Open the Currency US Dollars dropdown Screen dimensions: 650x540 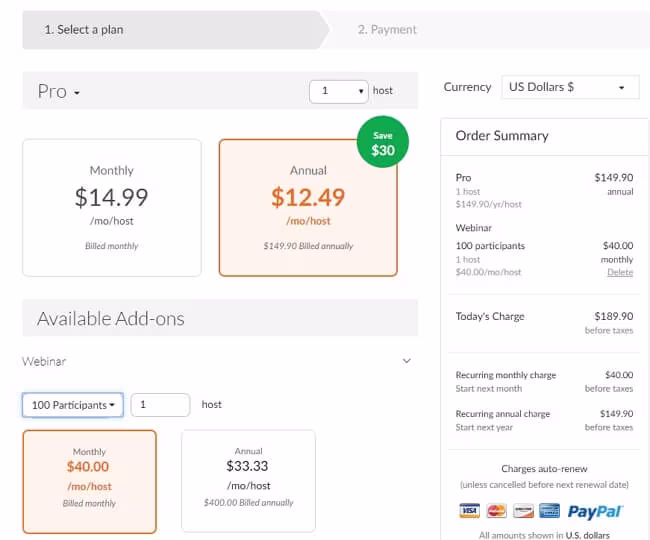point(569,88)
